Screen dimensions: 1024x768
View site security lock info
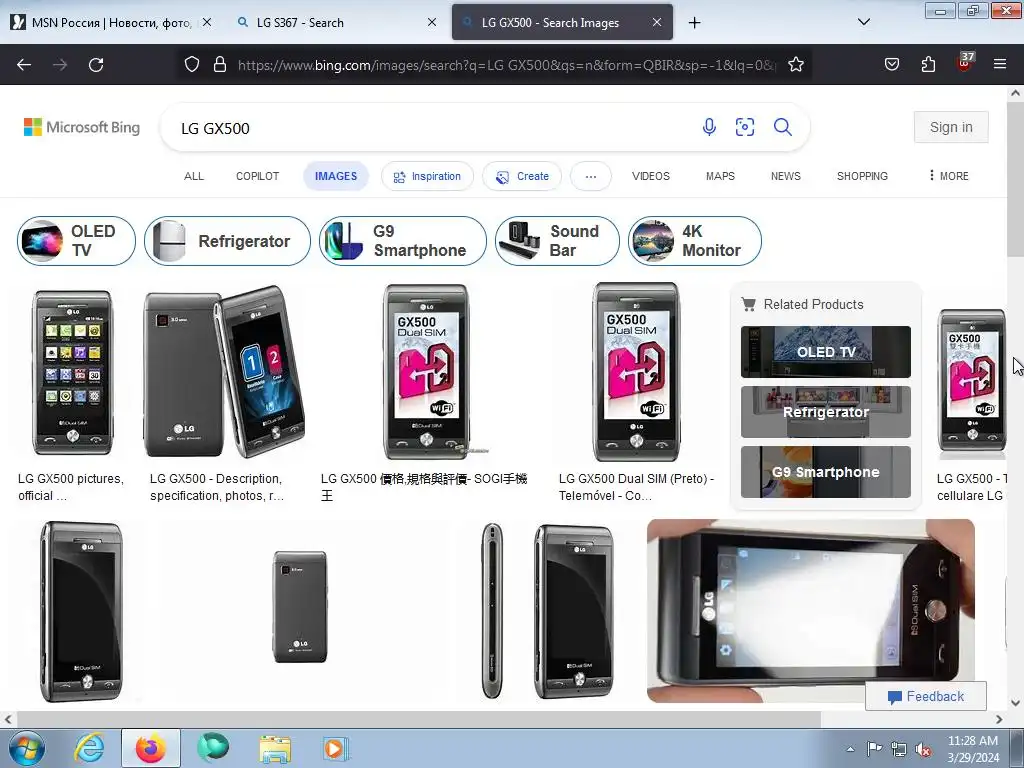tap(220, 64)
